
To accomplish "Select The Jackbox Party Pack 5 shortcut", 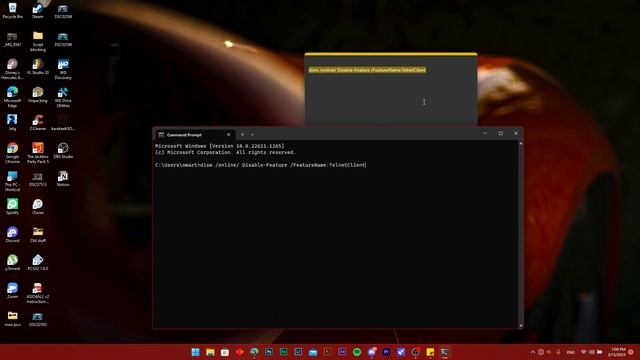I will pos(38,153).
